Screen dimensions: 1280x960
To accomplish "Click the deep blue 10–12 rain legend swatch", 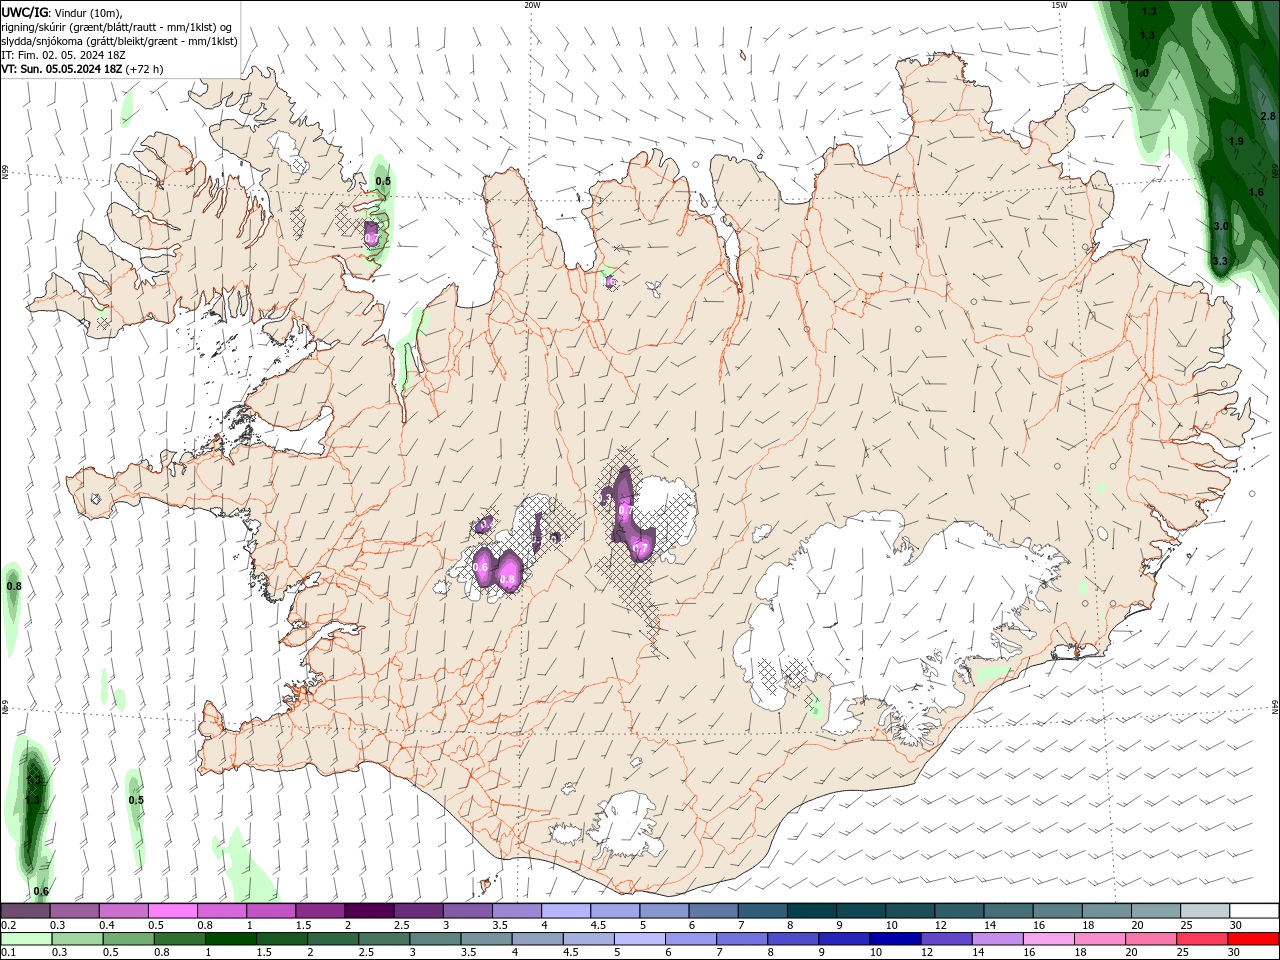I will [x=896, y=939].
